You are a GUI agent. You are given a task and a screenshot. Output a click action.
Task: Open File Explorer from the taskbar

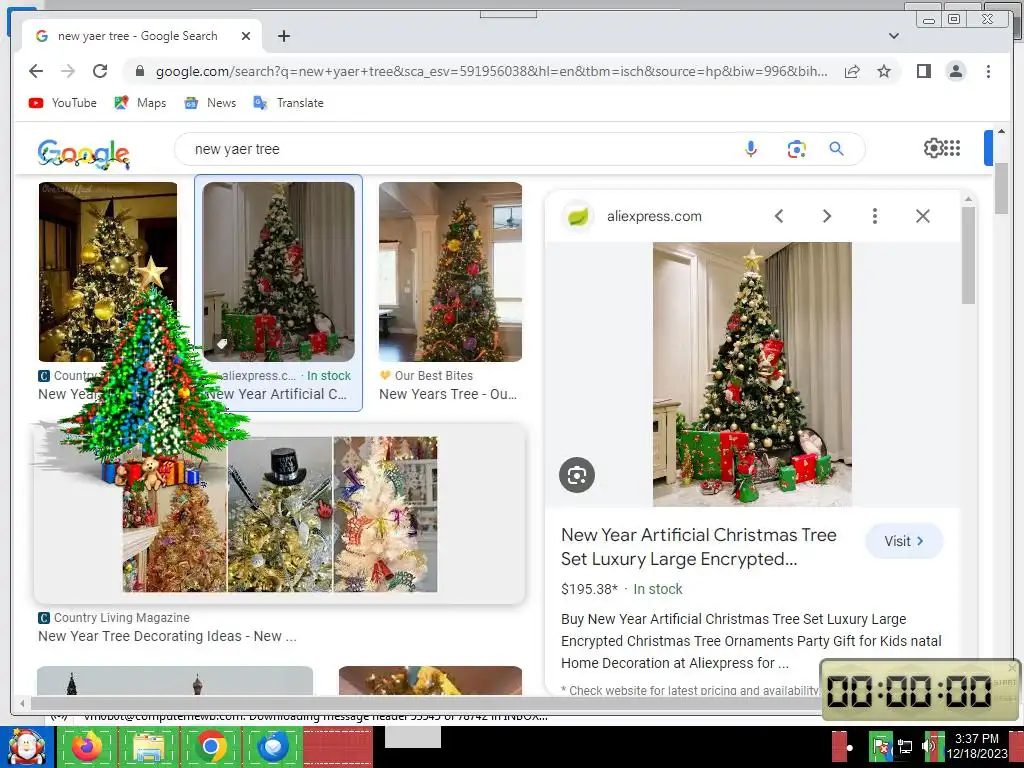click(x=149, y=747)
